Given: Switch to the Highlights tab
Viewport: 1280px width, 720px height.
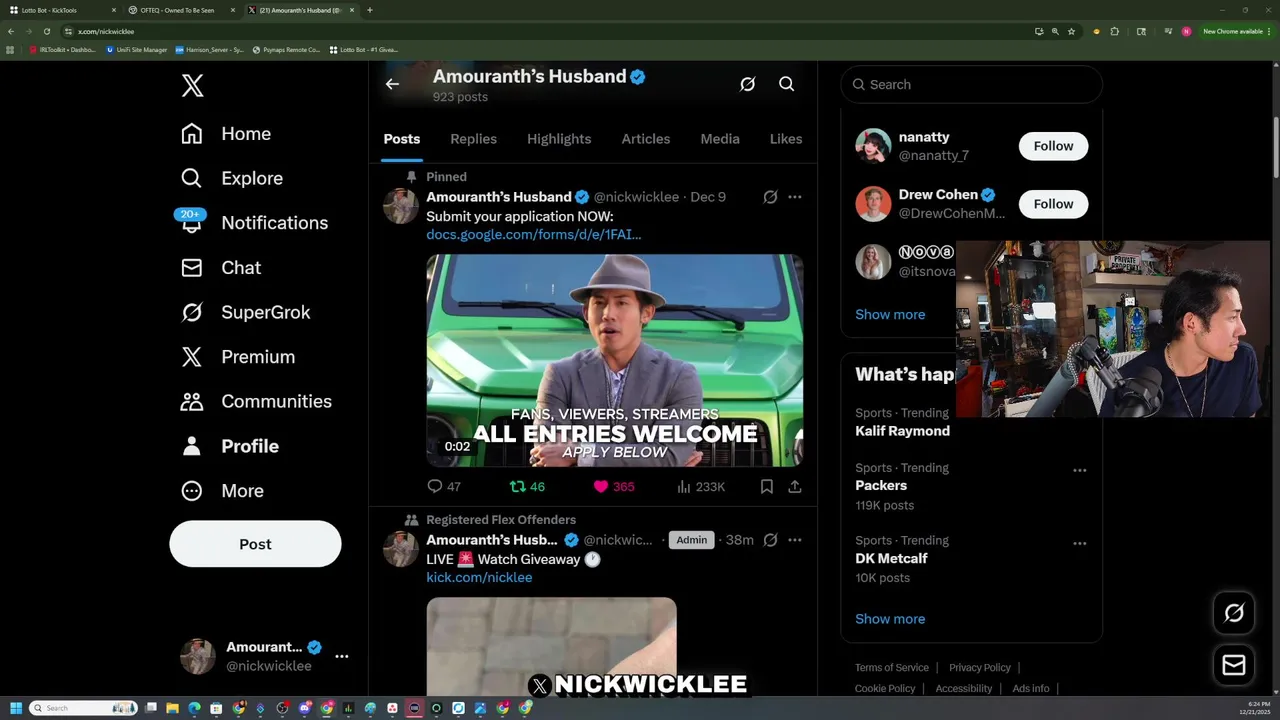Looking at the screenshot, I should 559,139.
